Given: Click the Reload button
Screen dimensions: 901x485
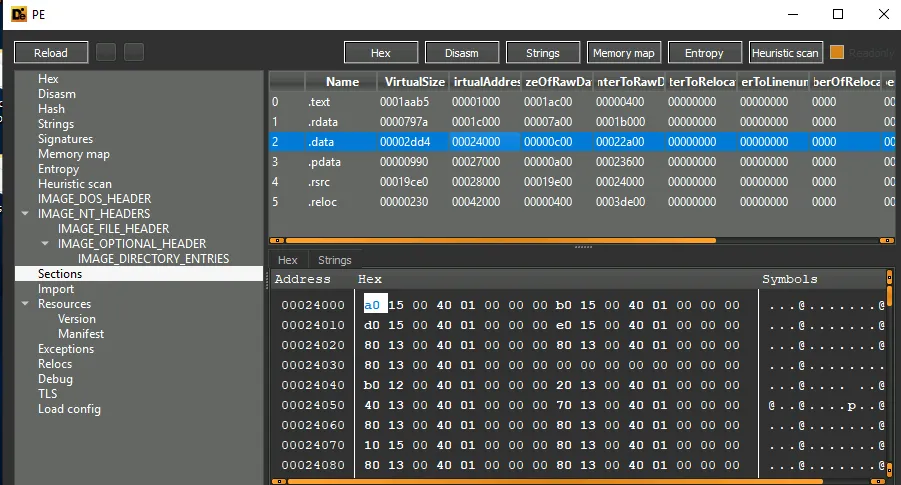Looking at the screenshot, I should pyautogui.click(x=51, y=53).
